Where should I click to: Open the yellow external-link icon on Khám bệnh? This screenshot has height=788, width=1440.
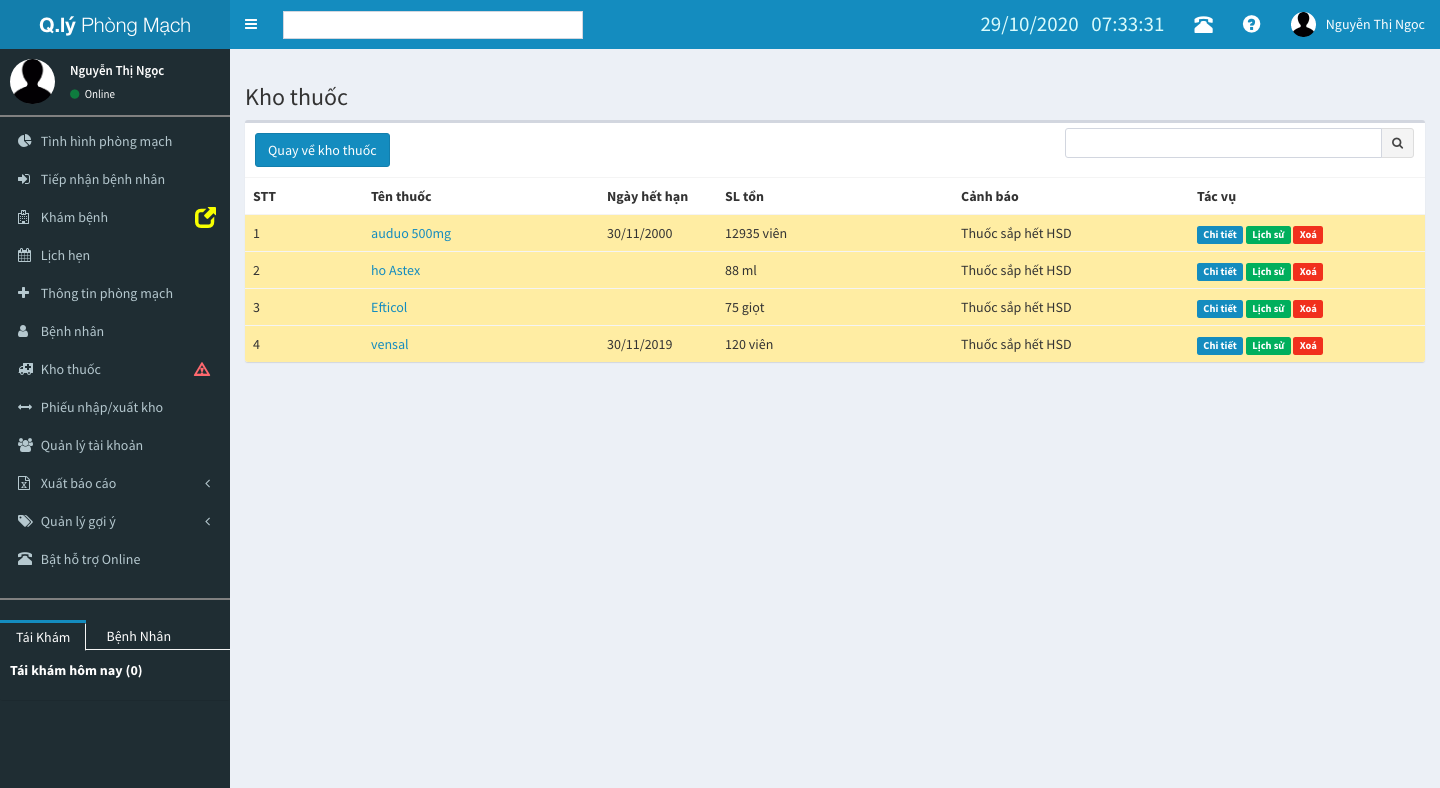205,217
